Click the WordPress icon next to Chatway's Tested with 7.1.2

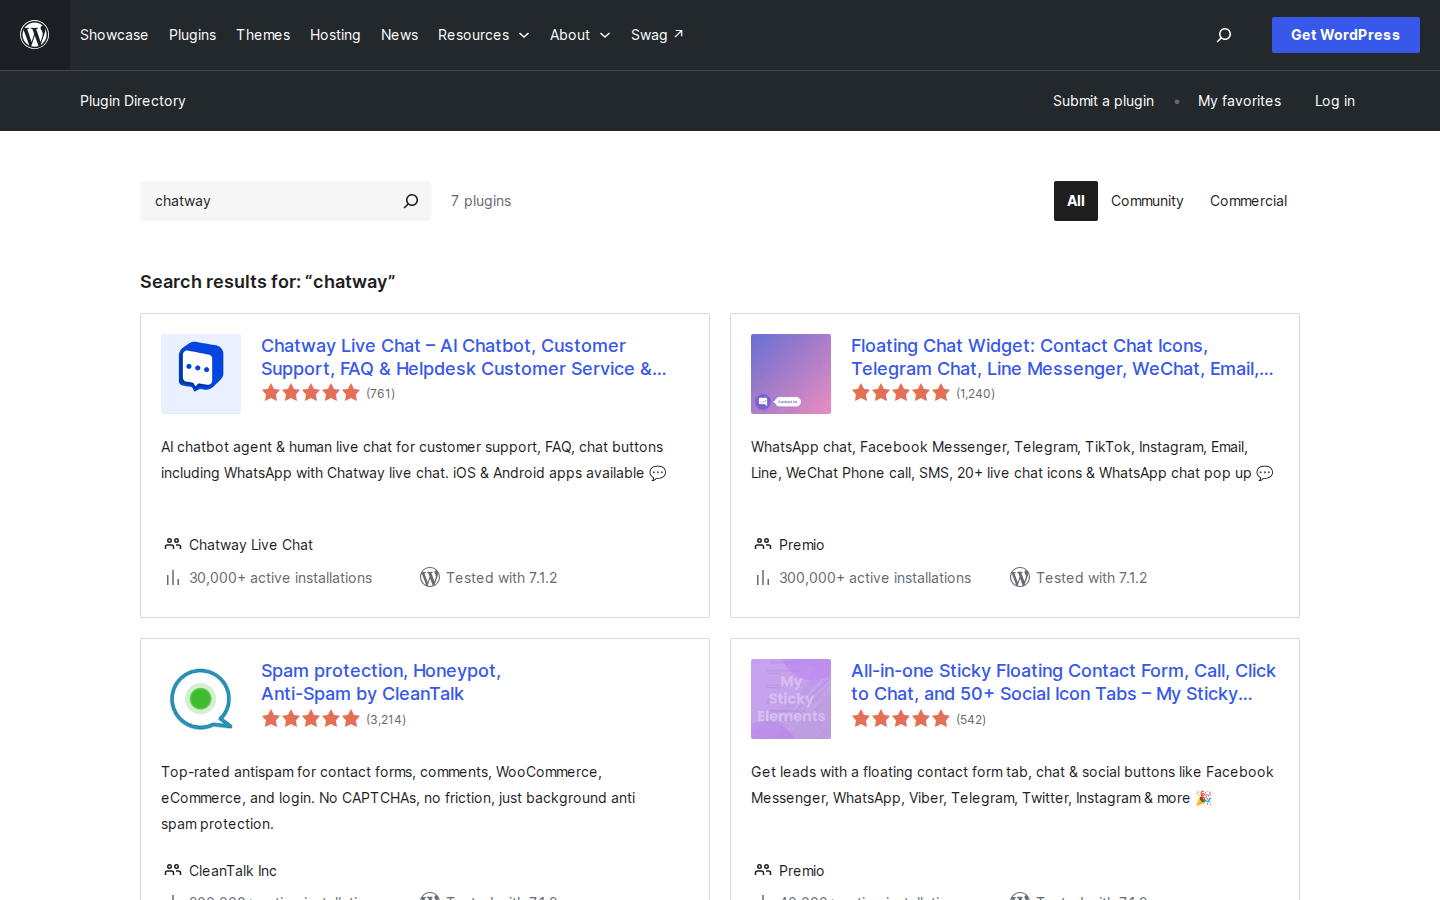point(430,578)
